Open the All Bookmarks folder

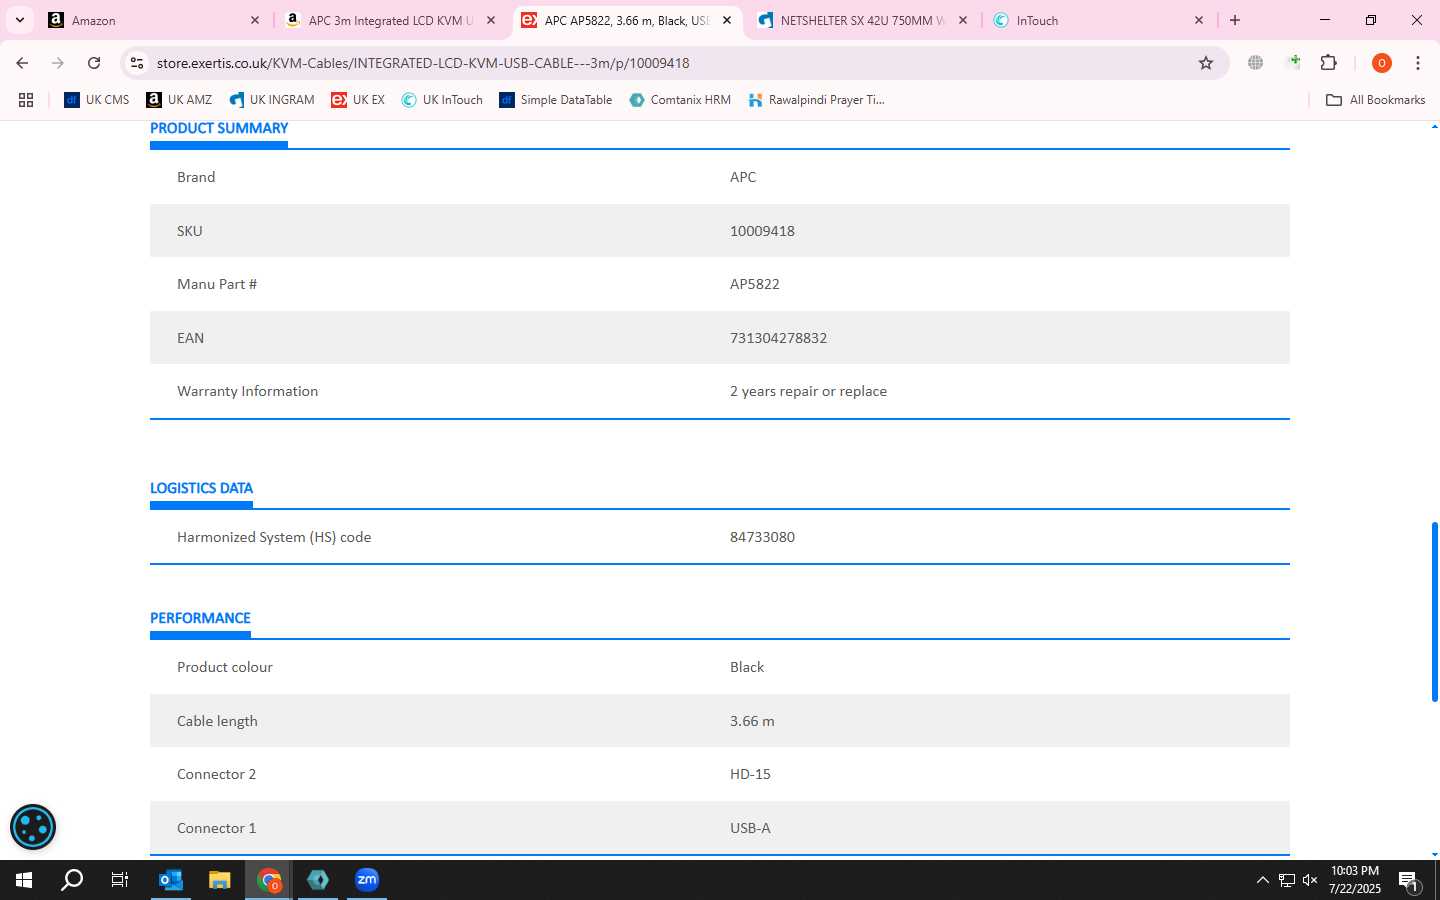click(1375, 100)
